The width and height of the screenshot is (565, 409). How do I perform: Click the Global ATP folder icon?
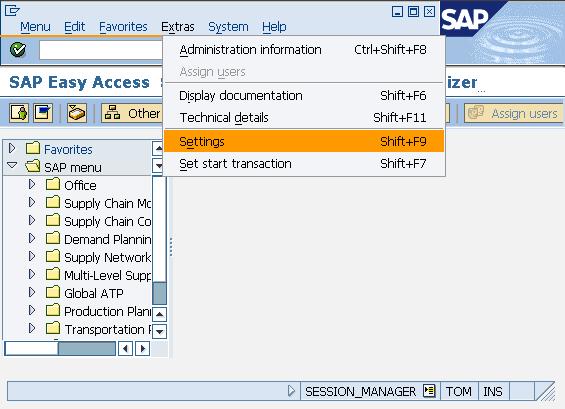[53, 292]
